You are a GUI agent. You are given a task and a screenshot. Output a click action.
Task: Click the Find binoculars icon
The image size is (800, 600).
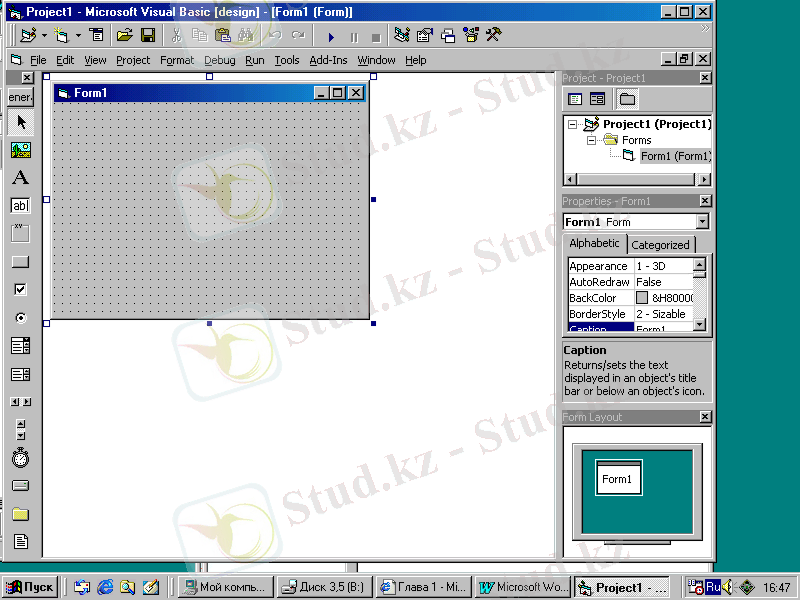click(246, 35)
